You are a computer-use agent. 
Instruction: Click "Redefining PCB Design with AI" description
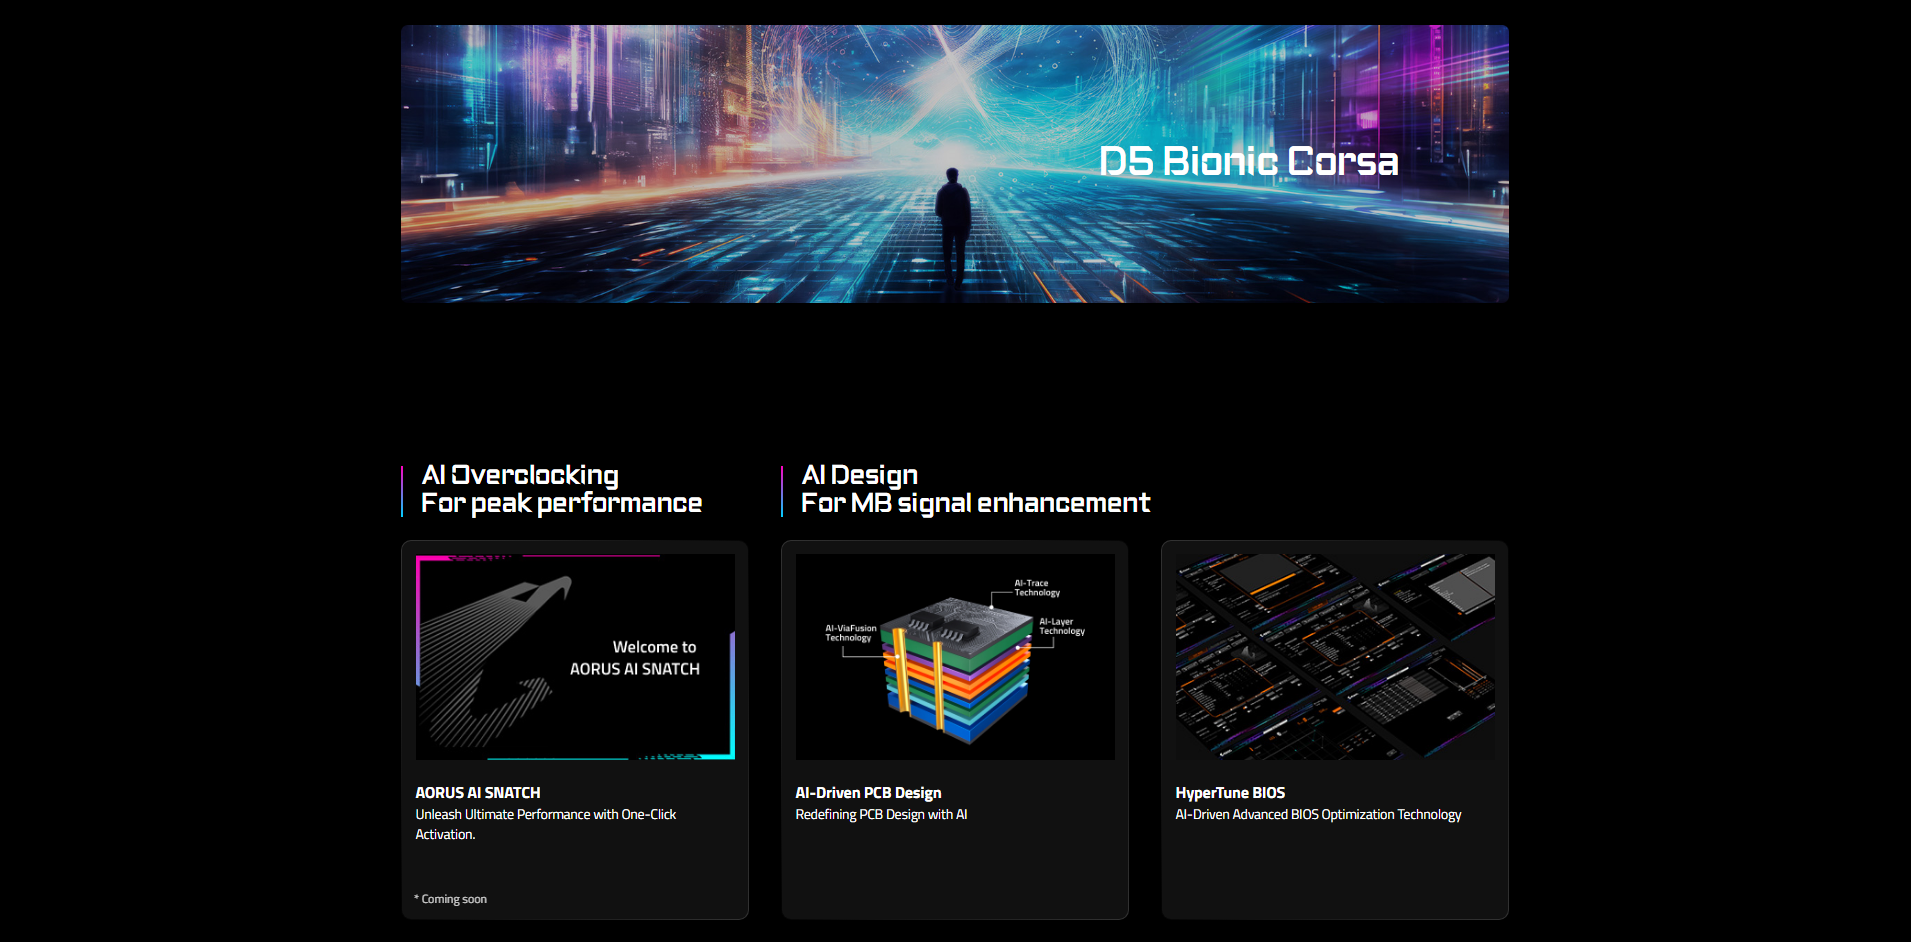tap(881, 815)
